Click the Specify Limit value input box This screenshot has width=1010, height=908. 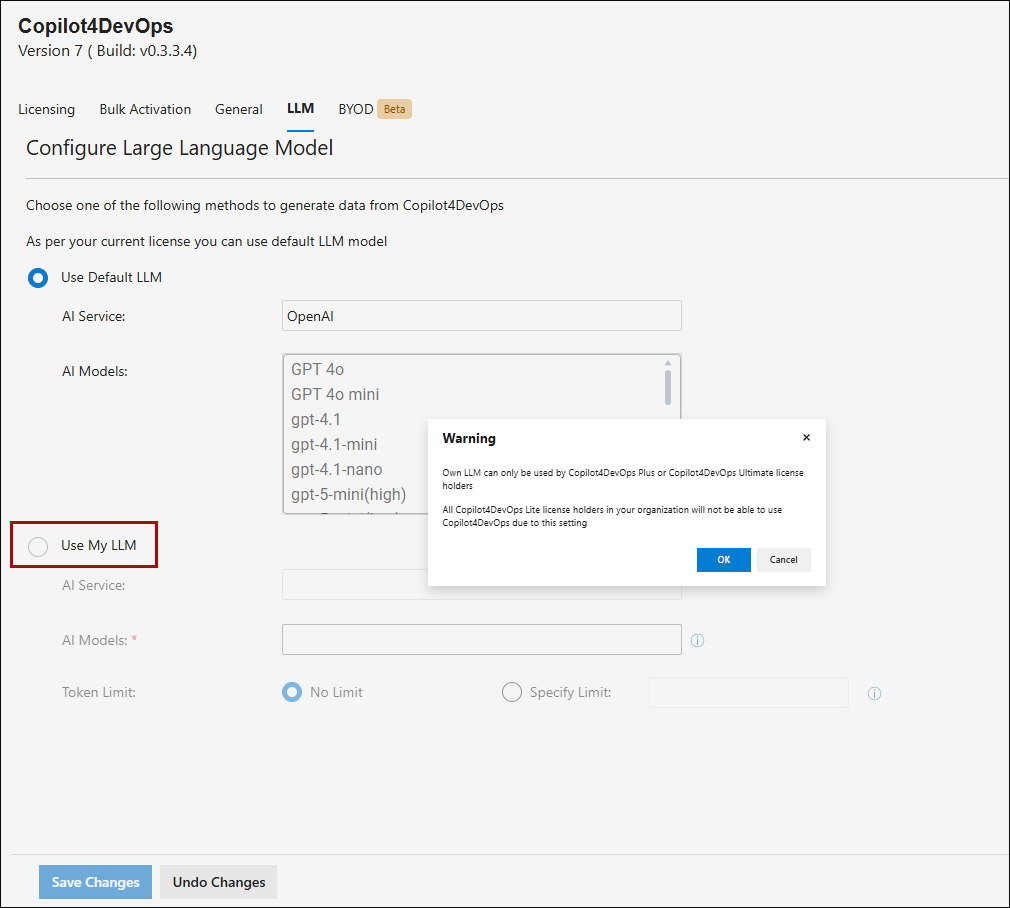[748, 692]
